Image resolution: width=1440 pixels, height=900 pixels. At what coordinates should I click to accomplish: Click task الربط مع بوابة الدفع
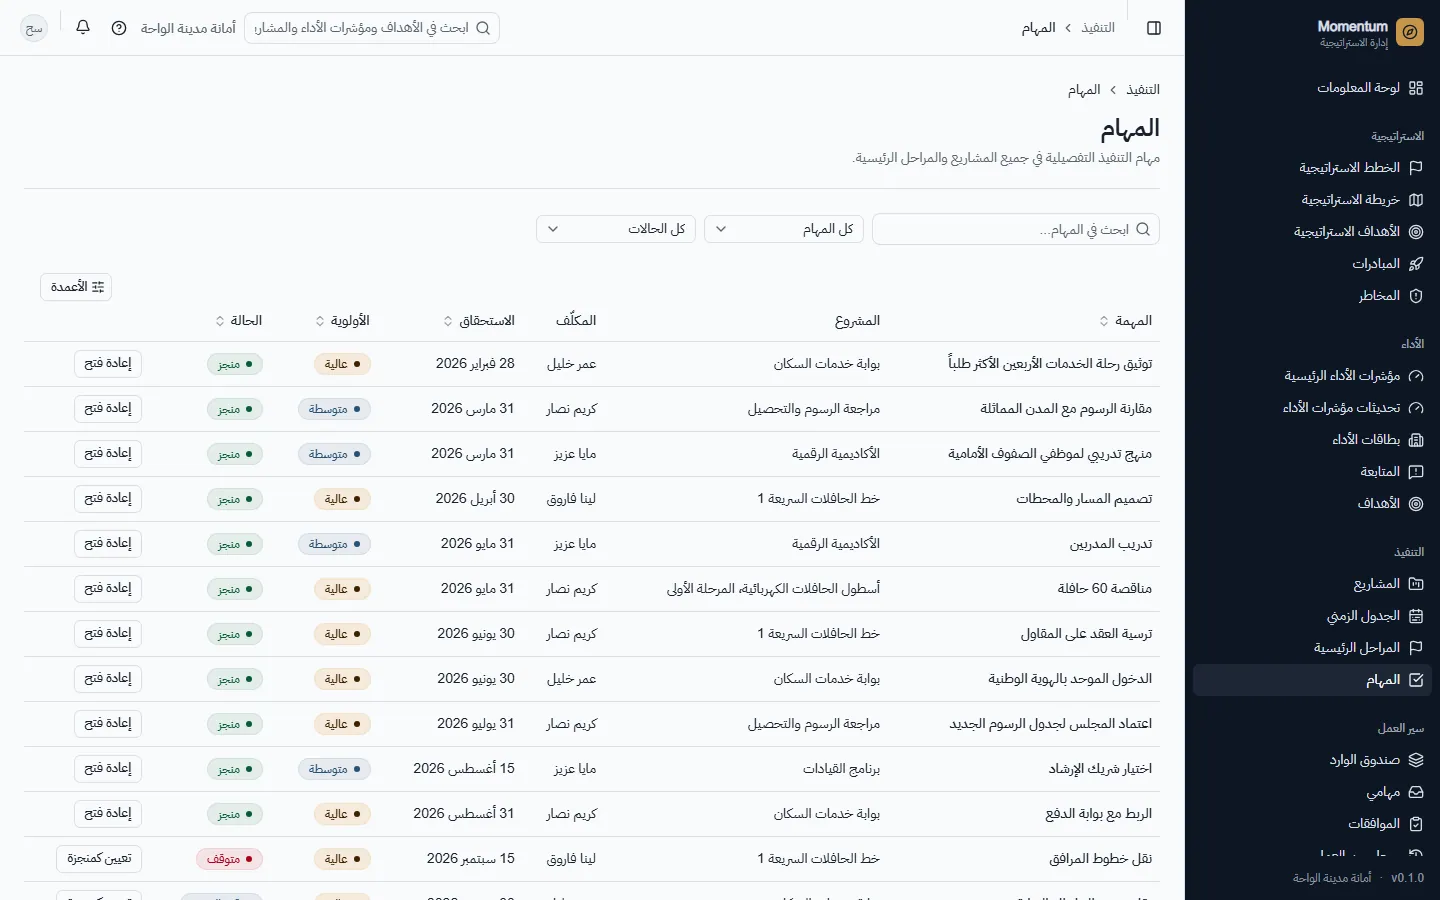click(x=1099, y=814)
